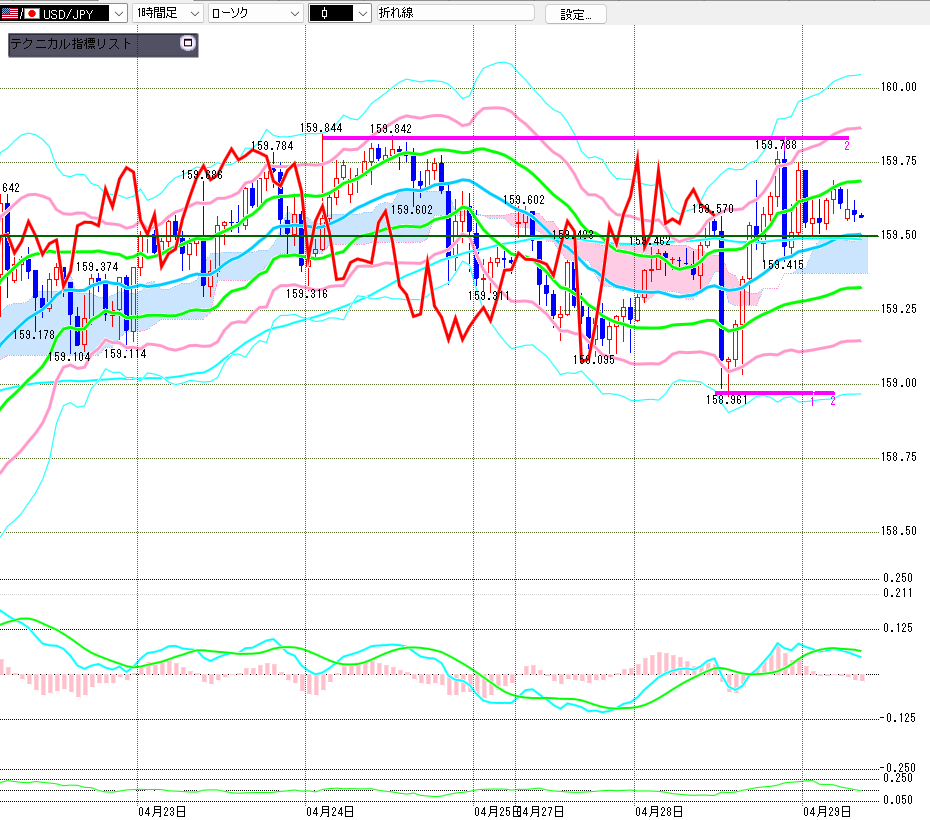Click the 04月24日 date on time axis
930x820 pixels.
click(330, 811)
